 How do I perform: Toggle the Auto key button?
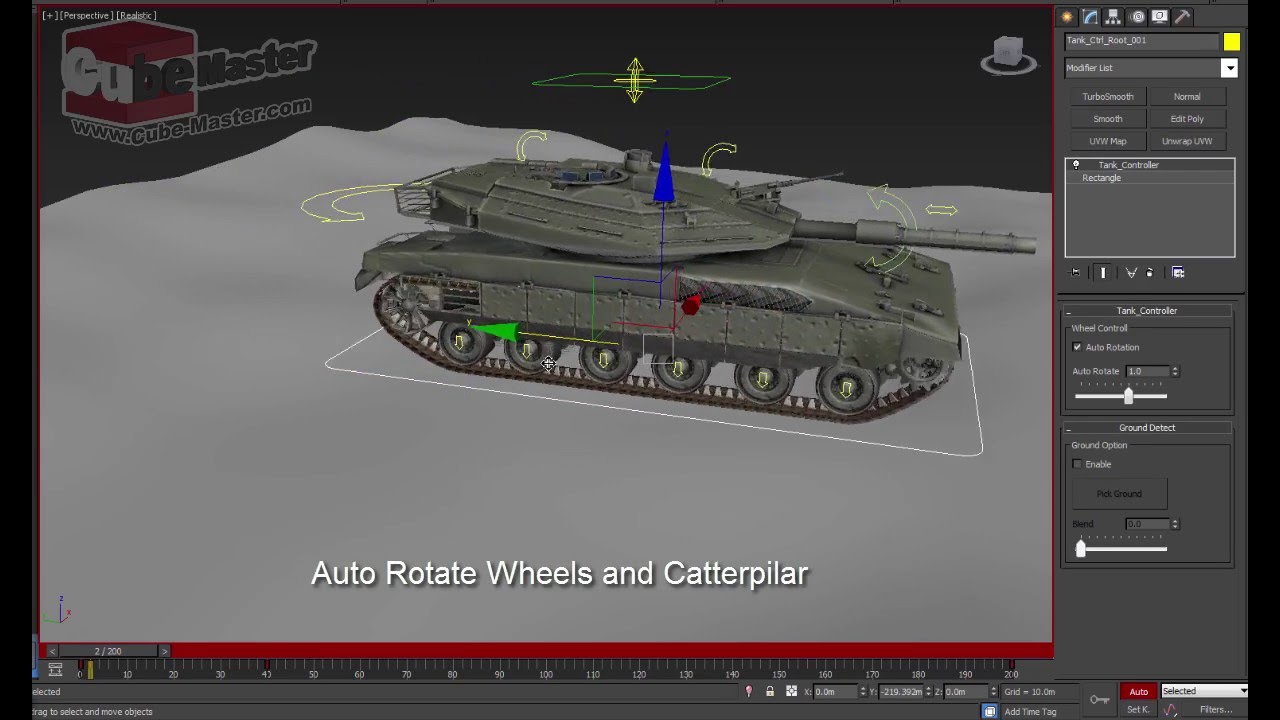click(x=1138, y=692)
